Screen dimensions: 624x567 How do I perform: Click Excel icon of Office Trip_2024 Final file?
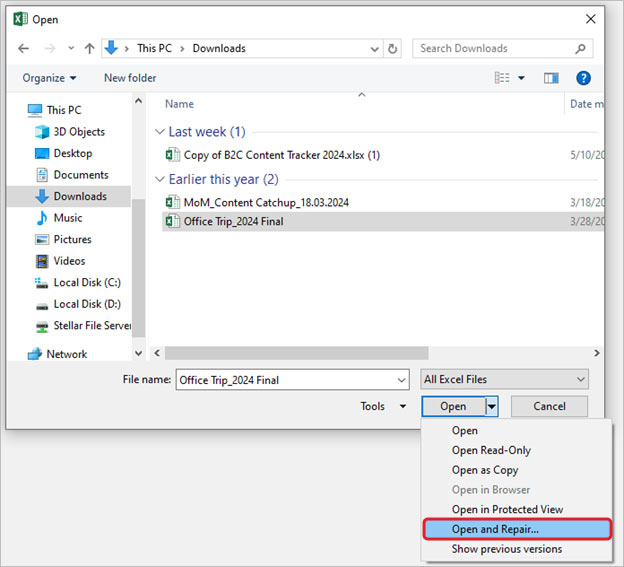(172, 221)
